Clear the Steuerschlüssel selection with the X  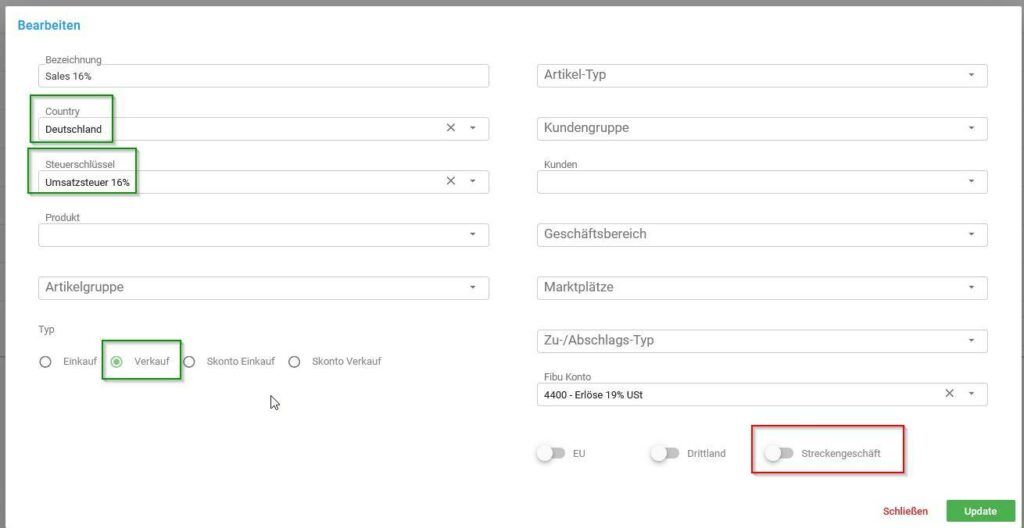(x=451, y=181)
